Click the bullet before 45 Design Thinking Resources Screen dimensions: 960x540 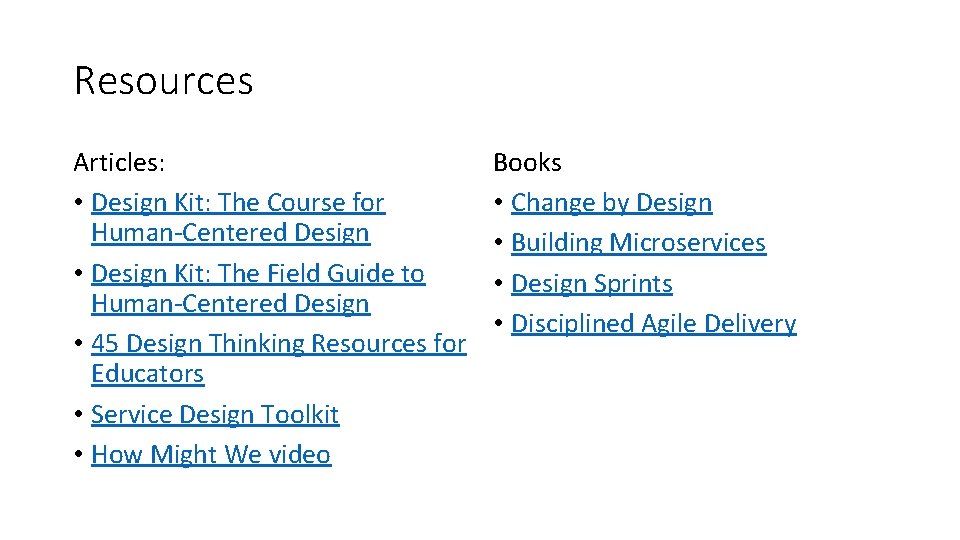click(x=78, y=345)
